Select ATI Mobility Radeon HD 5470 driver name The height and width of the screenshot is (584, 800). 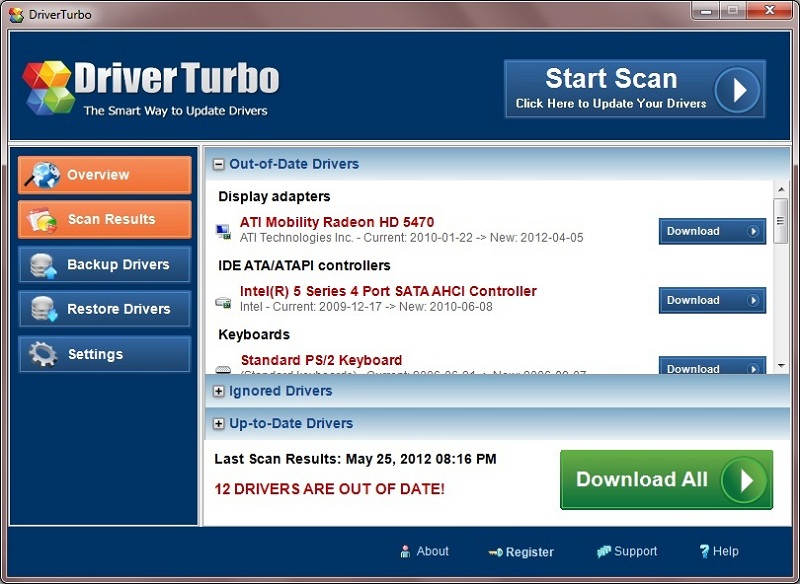337,222
